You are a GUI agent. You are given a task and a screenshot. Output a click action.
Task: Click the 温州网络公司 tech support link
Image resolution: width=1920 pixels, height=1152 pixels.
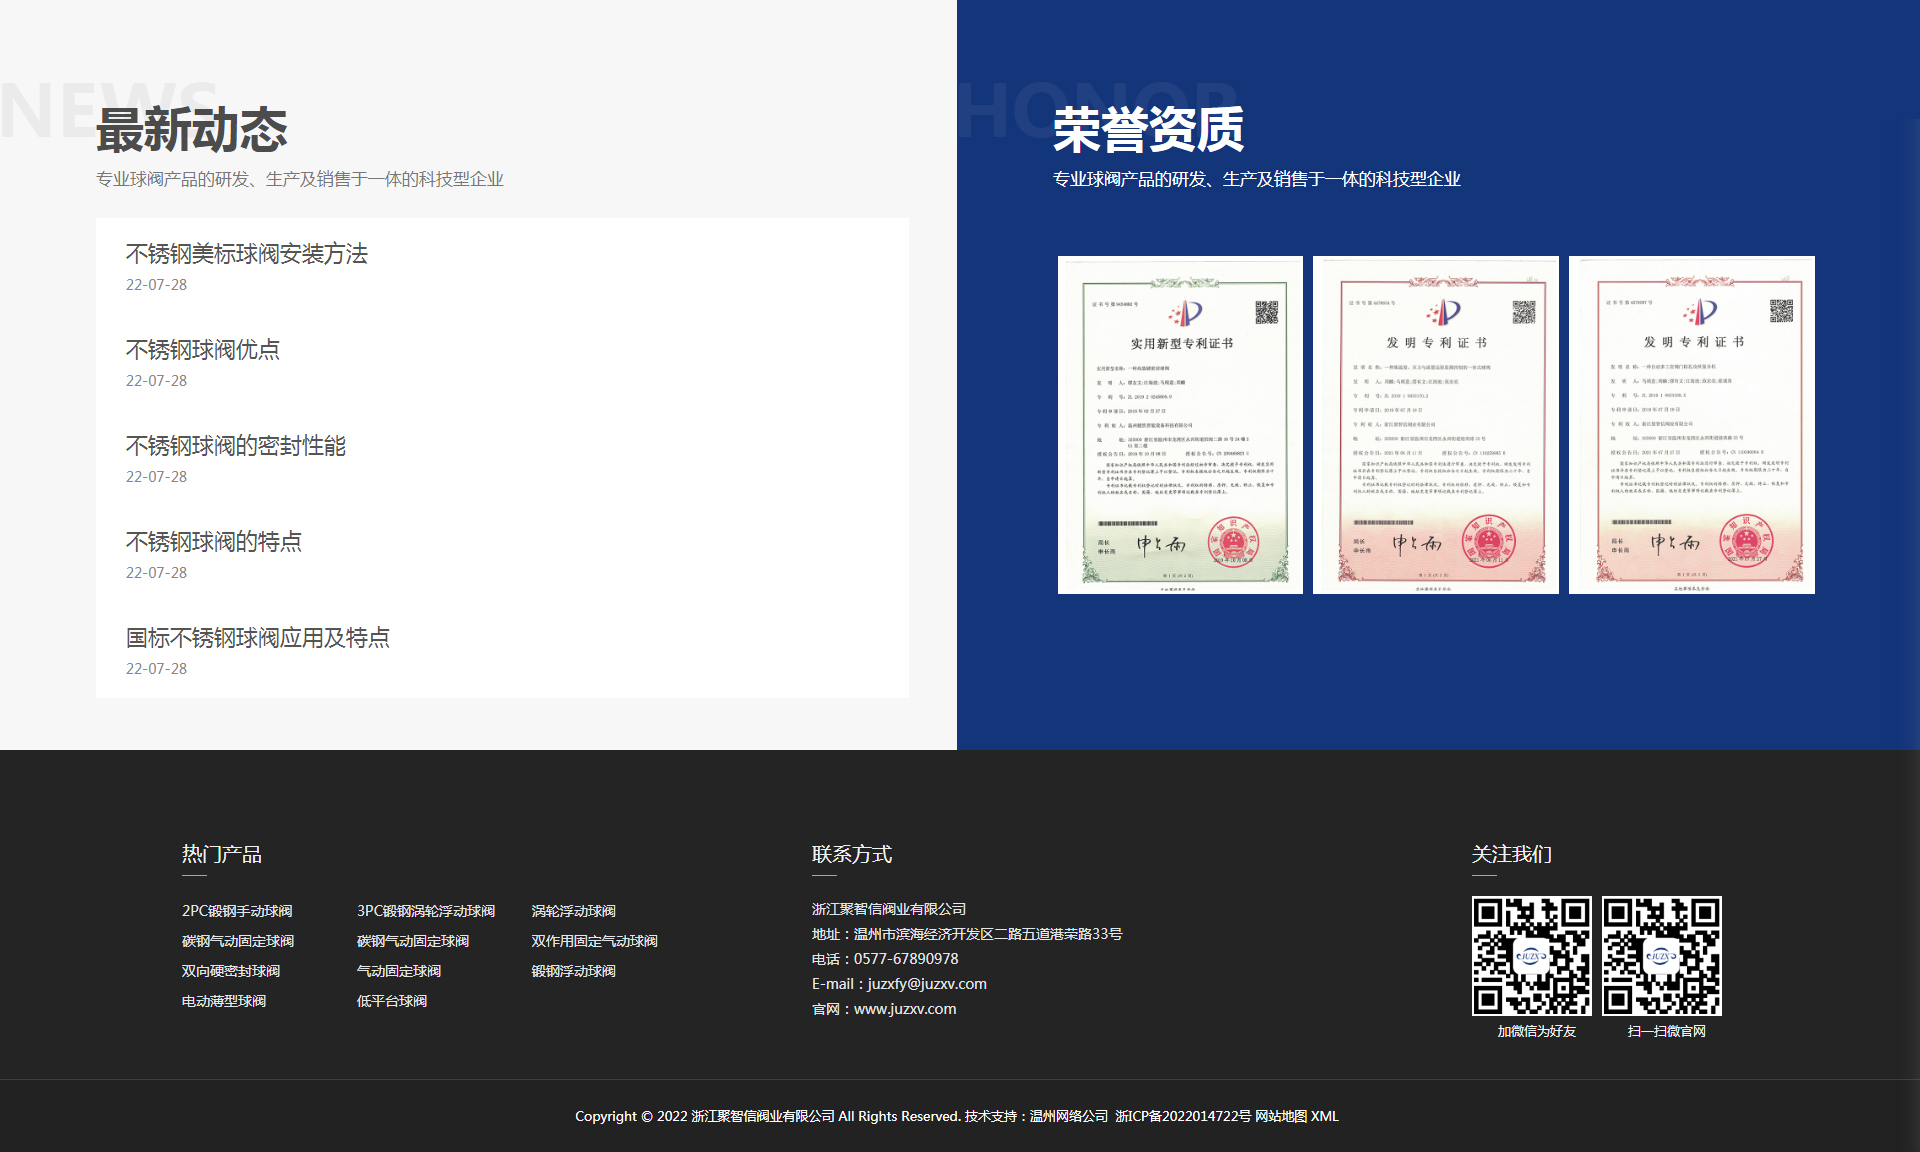point(1069,1116)
